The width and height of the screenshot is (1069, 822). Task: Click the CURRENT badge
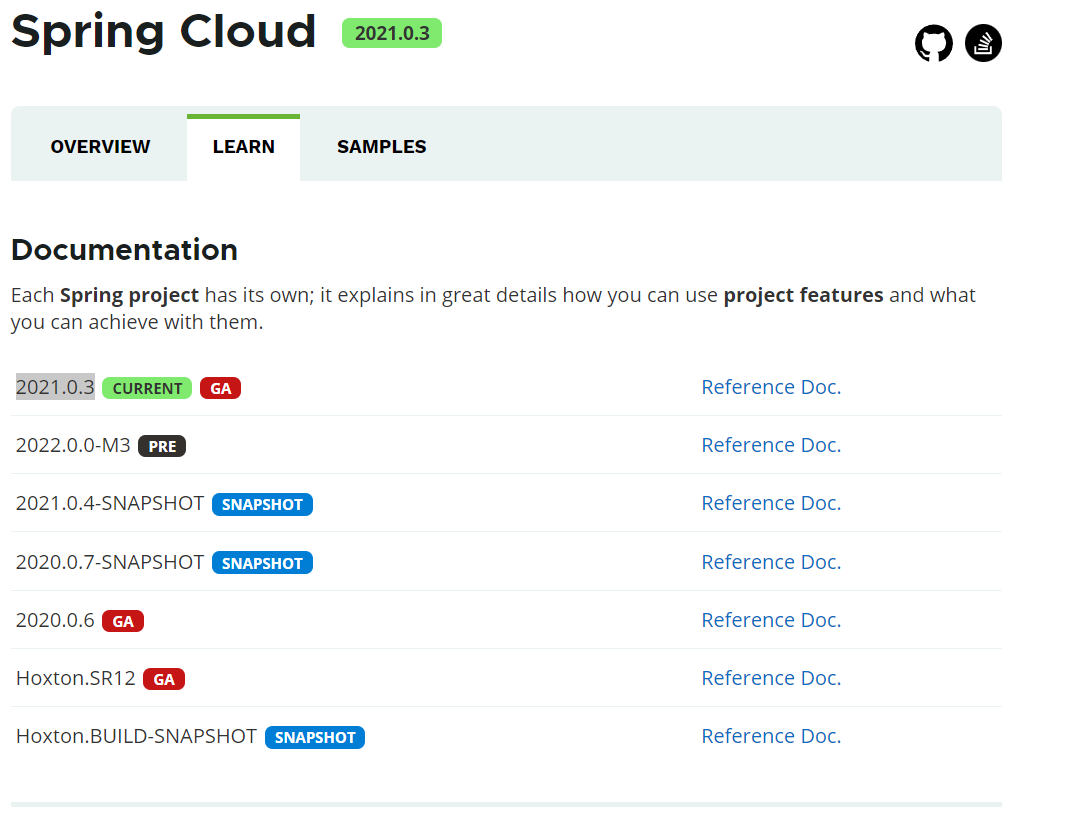147,389
